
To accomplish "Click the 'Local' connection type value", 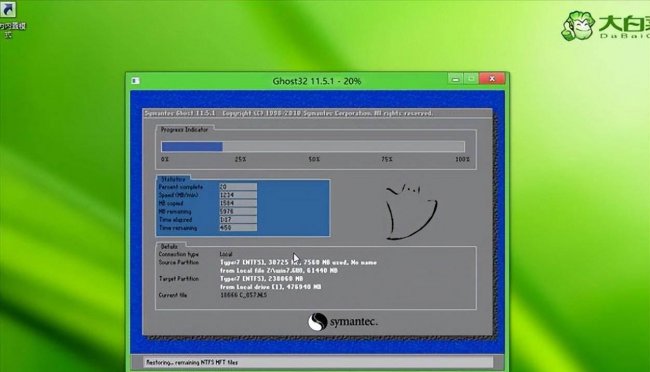I will pyautogui.click(x=226, y=254).
